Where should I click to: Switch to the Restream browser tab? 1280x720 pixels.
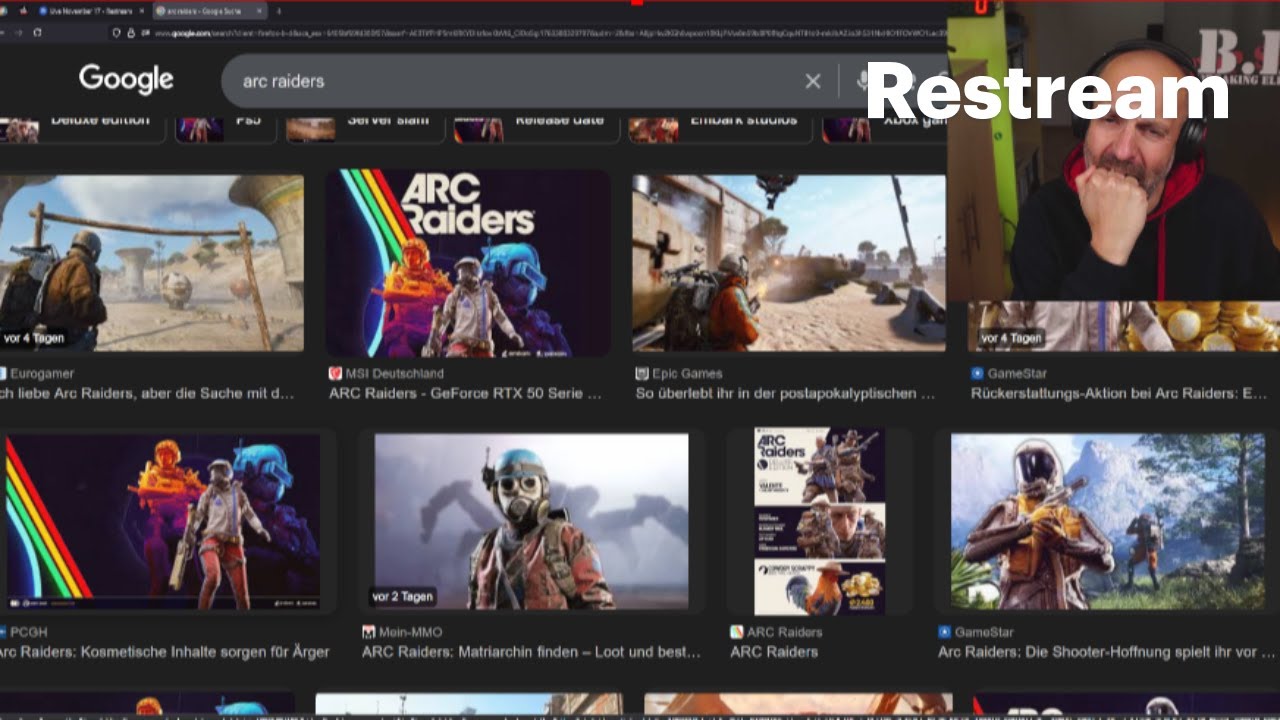(90, 11)
